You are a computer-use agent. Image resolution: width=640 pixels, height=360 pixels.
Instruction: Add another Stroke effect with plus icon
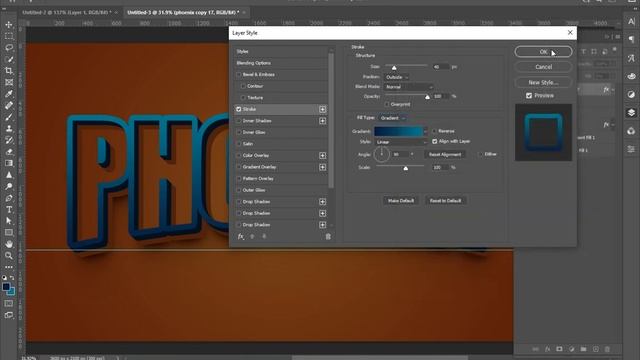[x=322, y=109]
